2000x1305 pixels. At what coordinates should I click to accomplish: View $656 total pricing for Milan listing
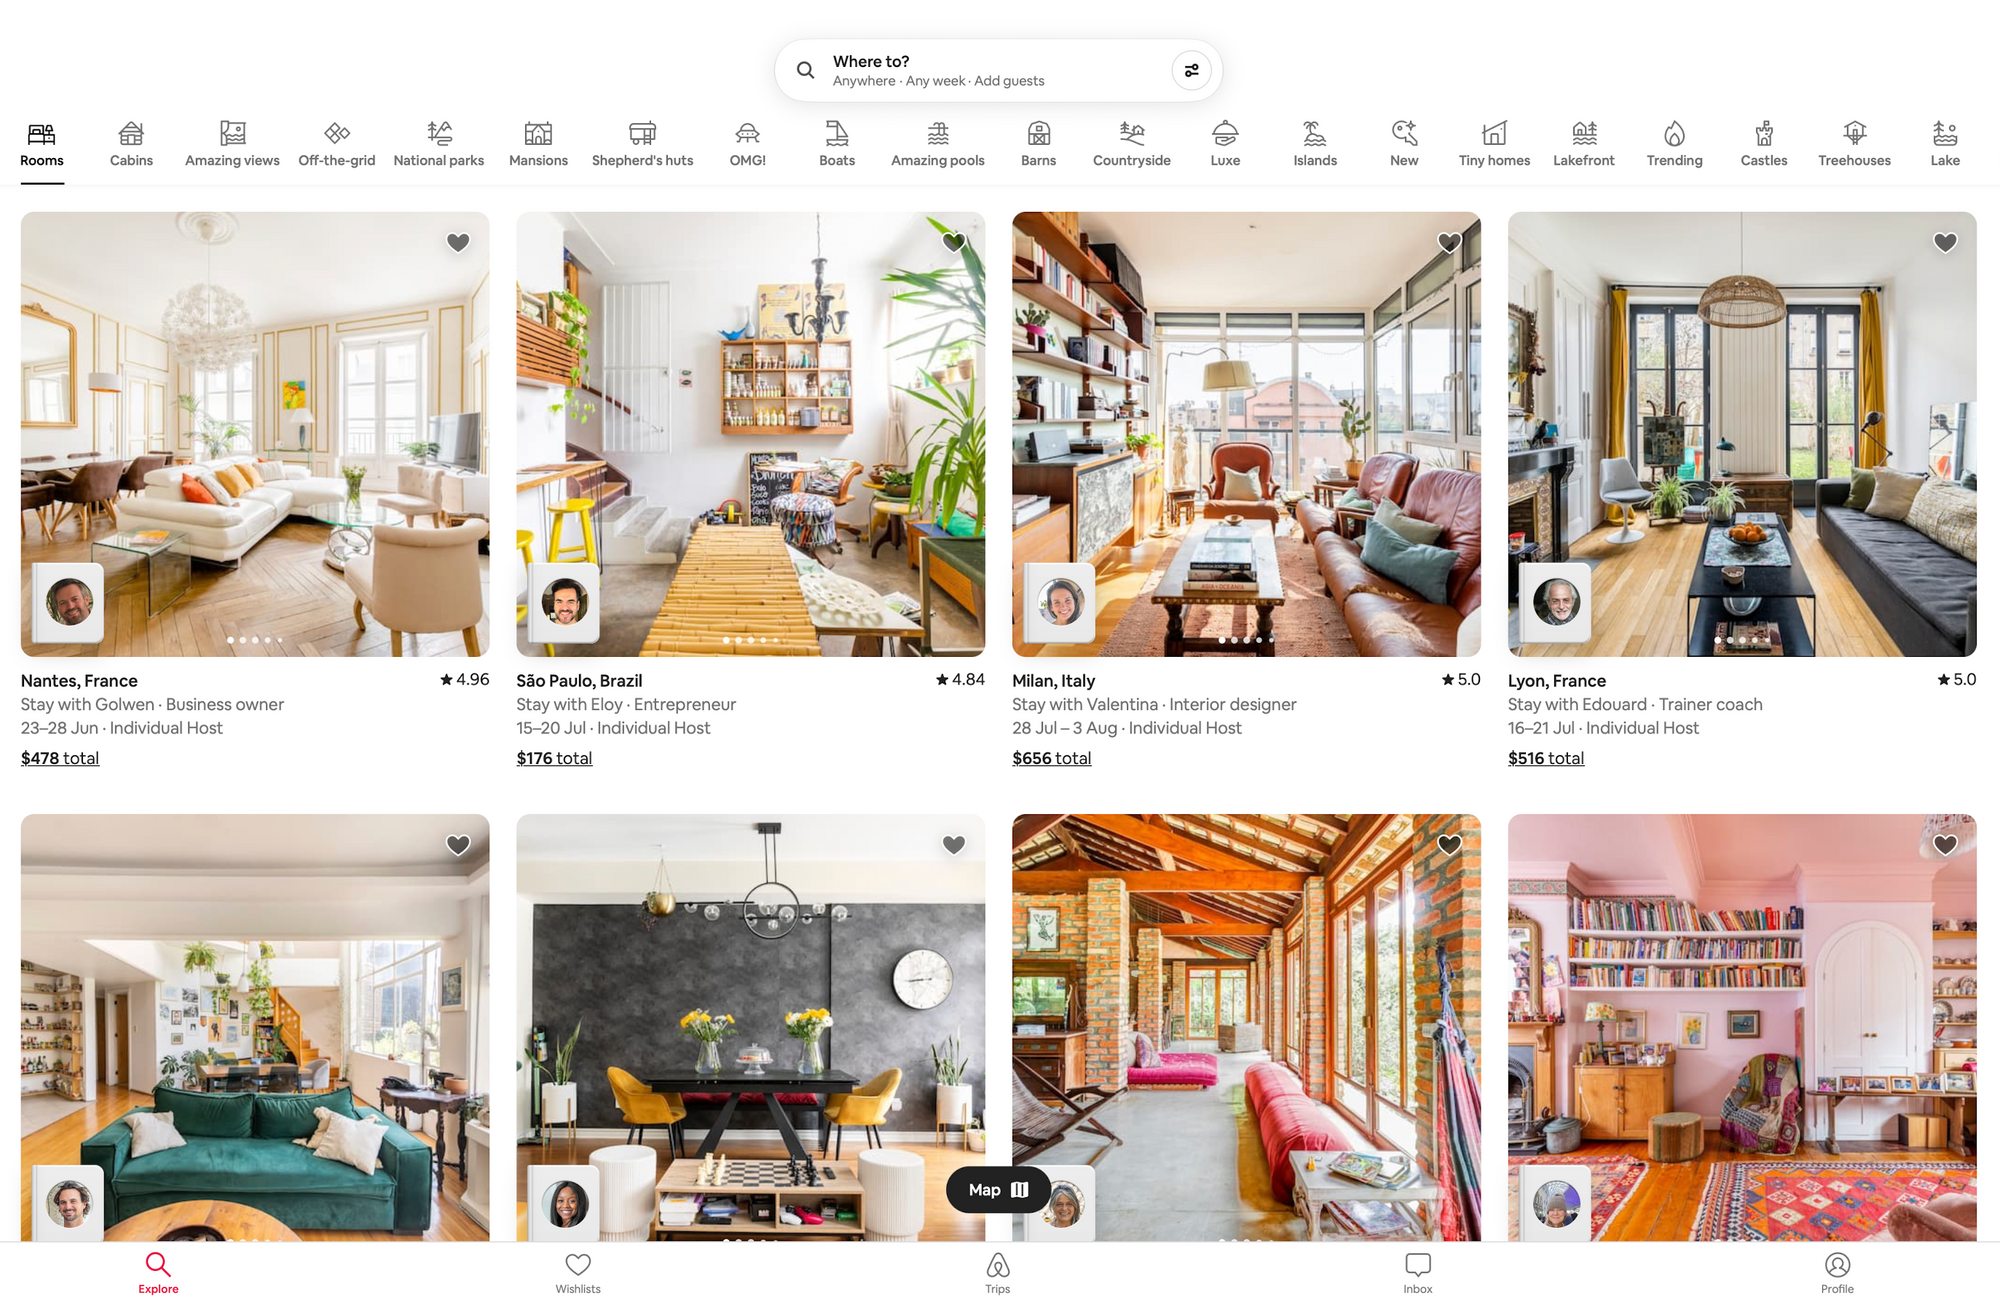tap(1051, 758)
